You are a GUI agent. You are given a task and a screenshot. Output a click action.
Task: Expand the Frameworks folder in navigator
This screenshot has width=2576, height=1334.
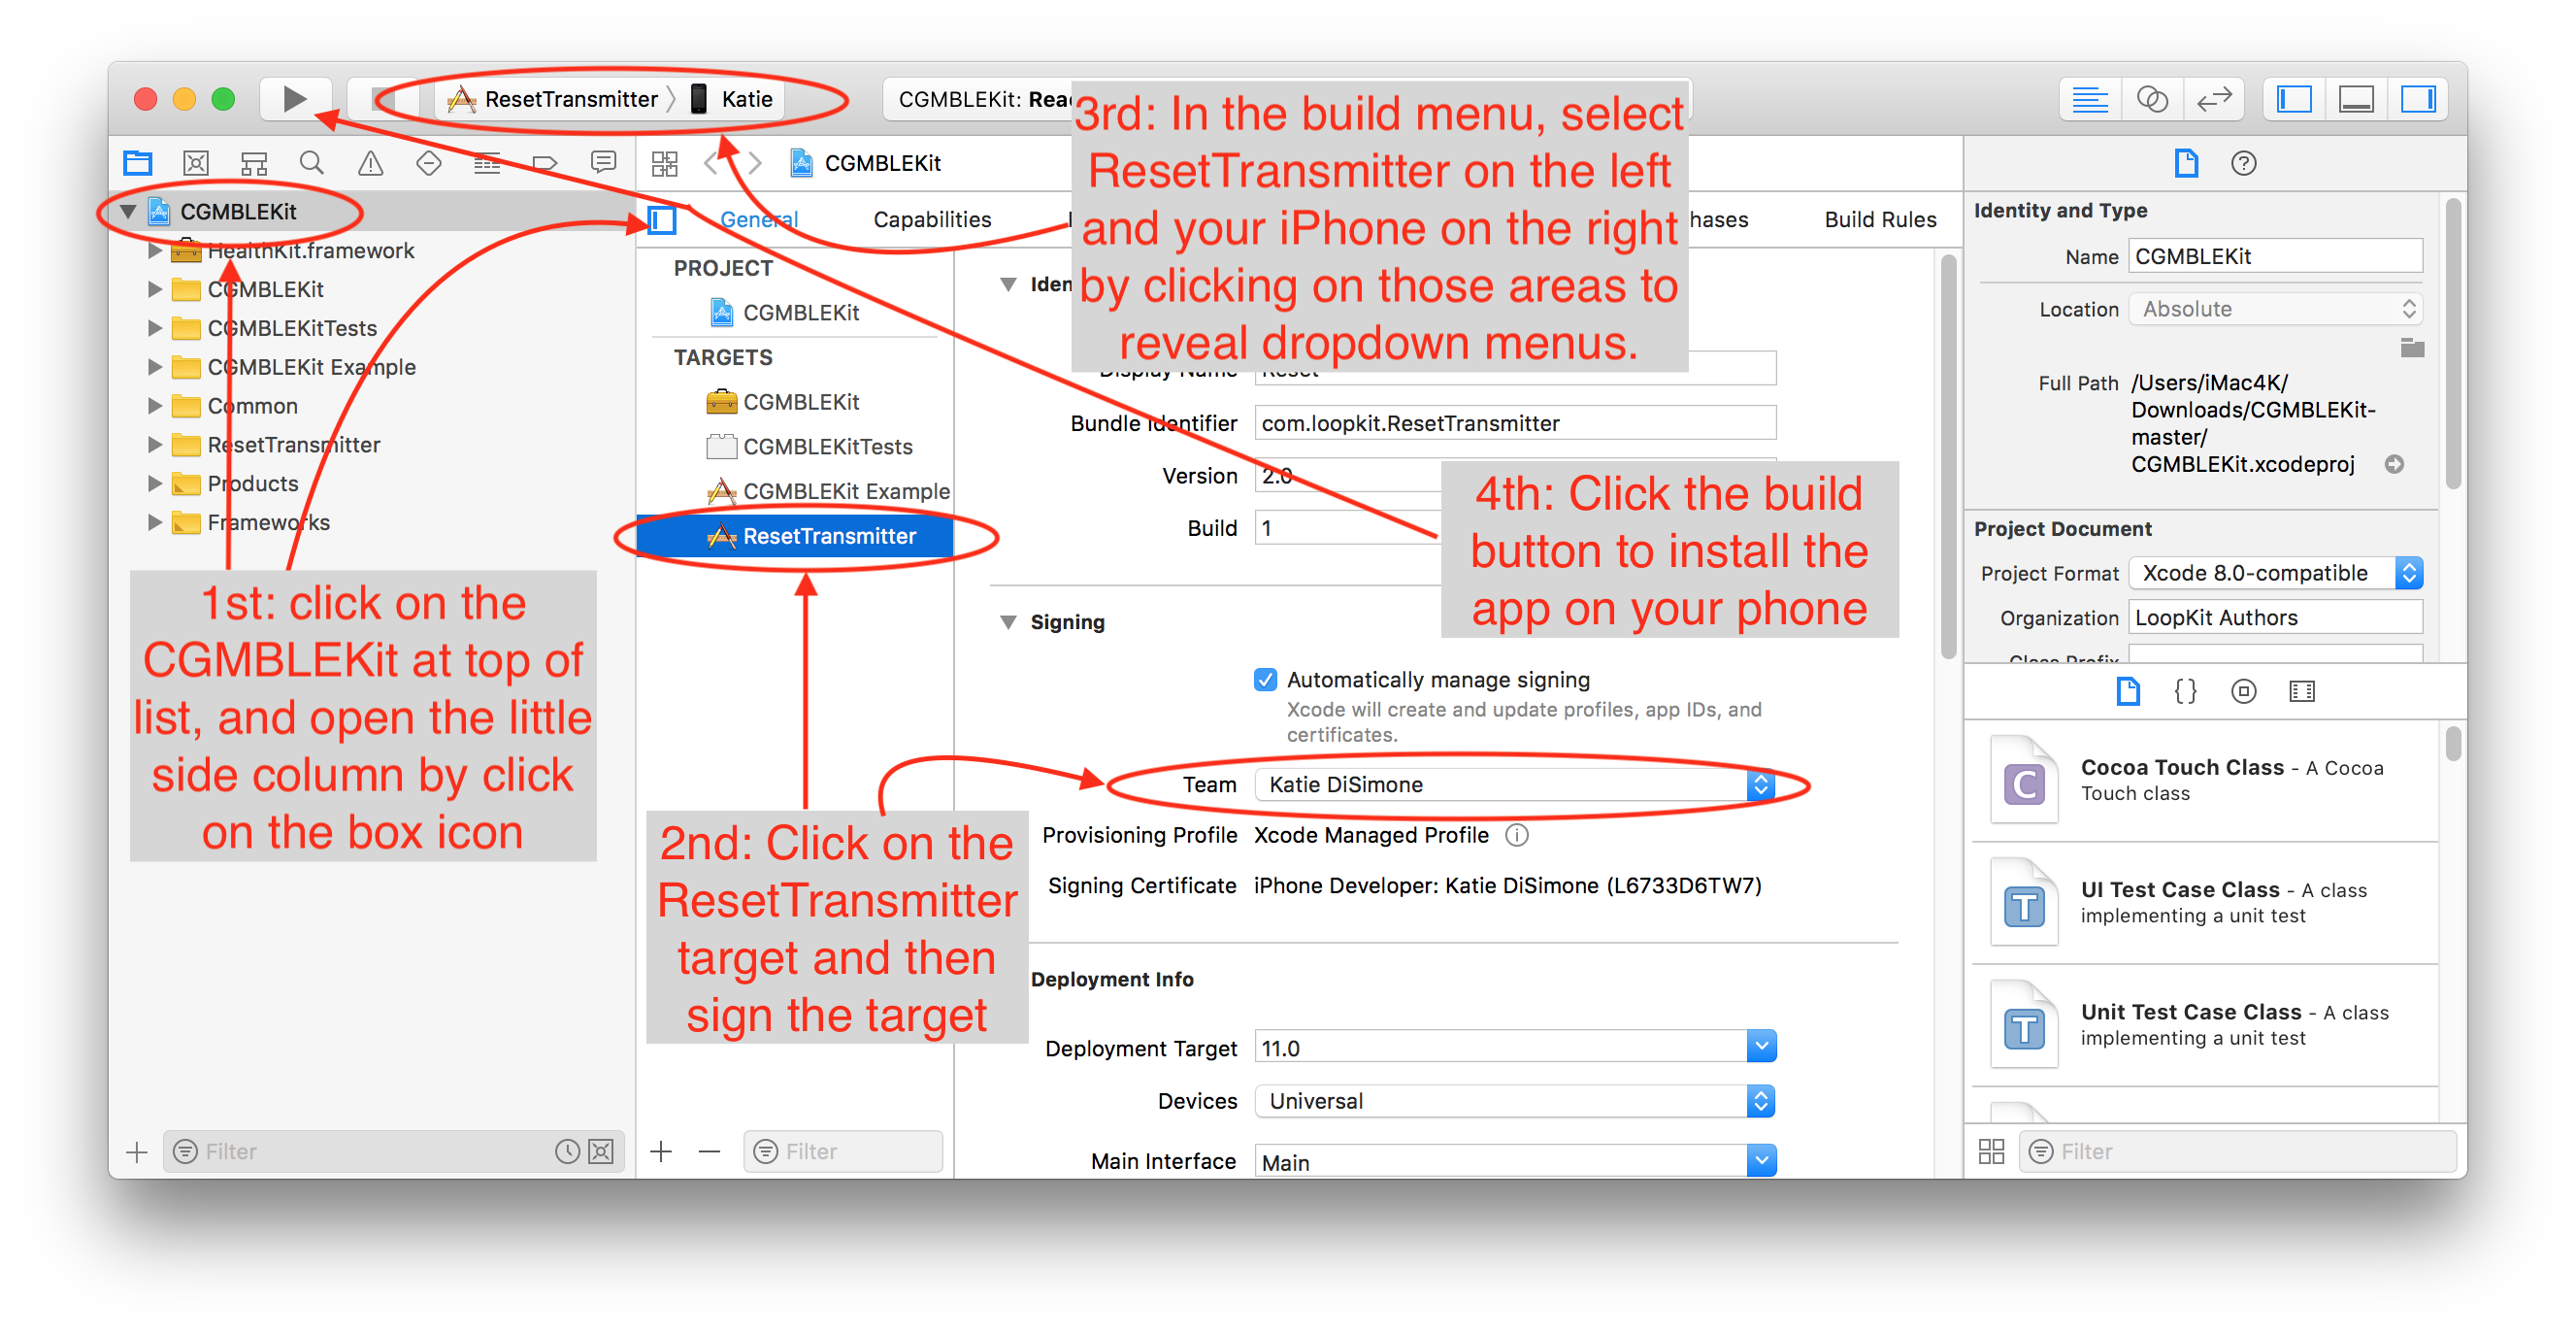pos(149,526)
